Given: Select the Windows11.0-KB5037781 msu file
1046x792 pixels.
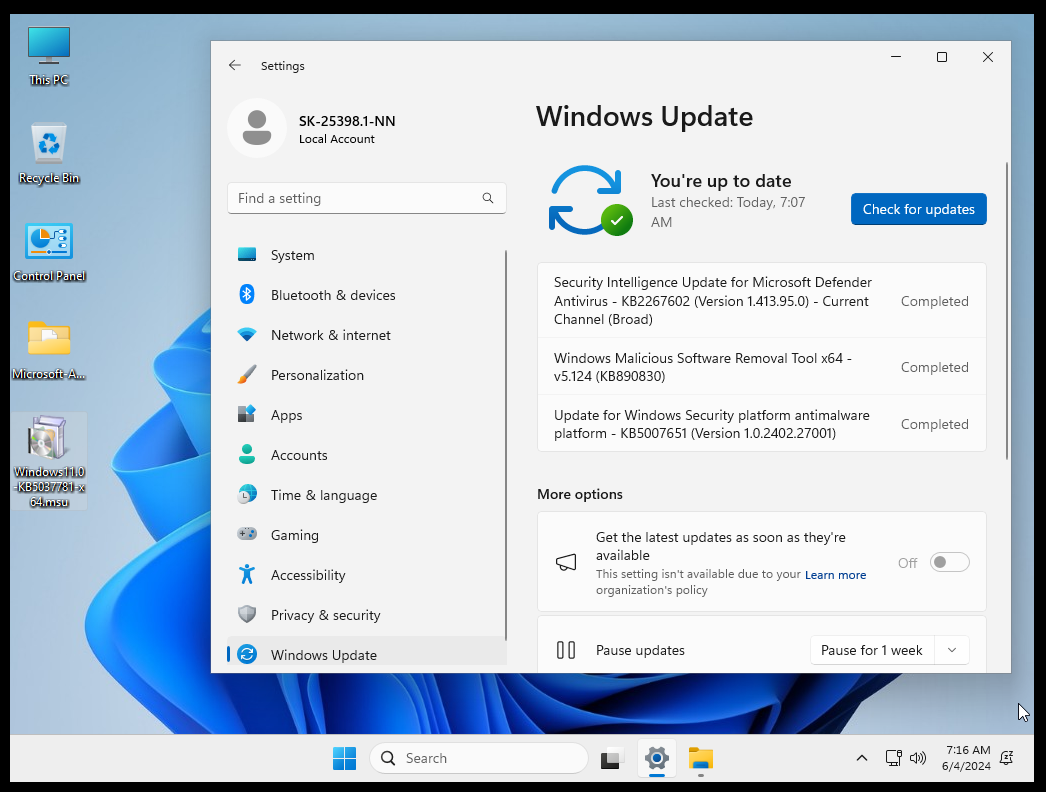Looking at the screenshot, I should pyautogui.click(x=49, y=461).
